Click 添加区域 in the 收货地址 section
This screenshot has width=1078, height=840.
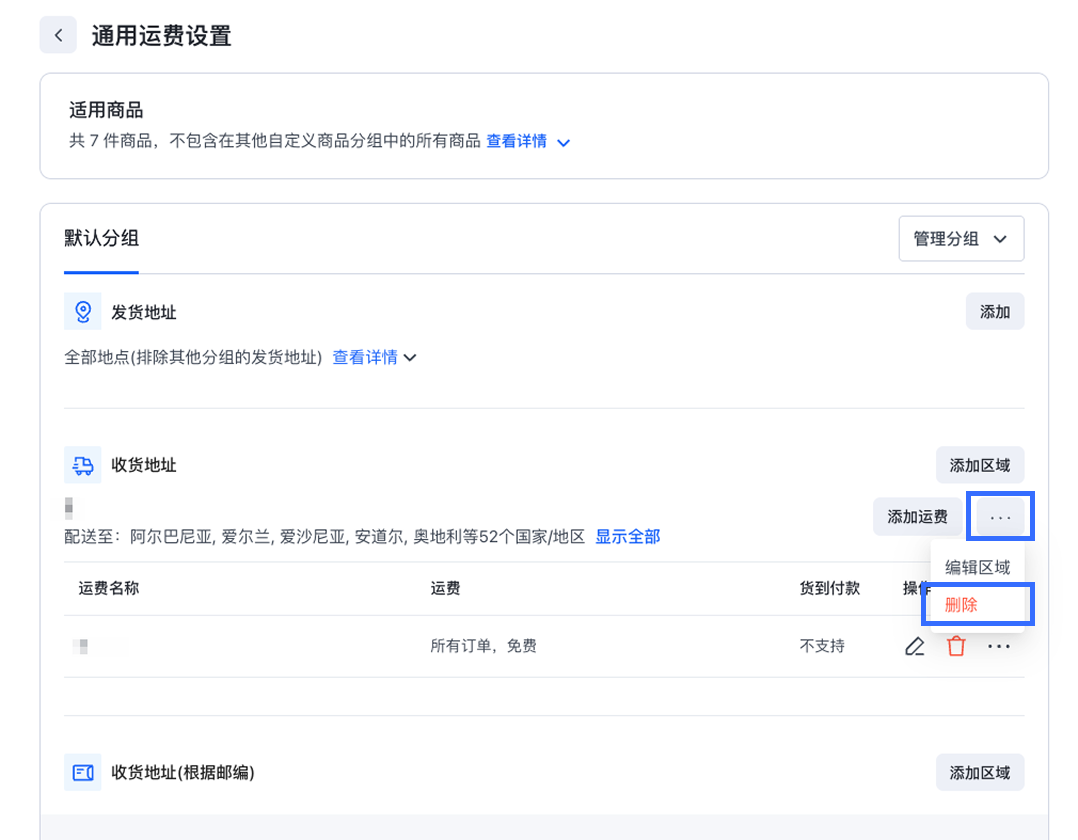pos(979,465)
